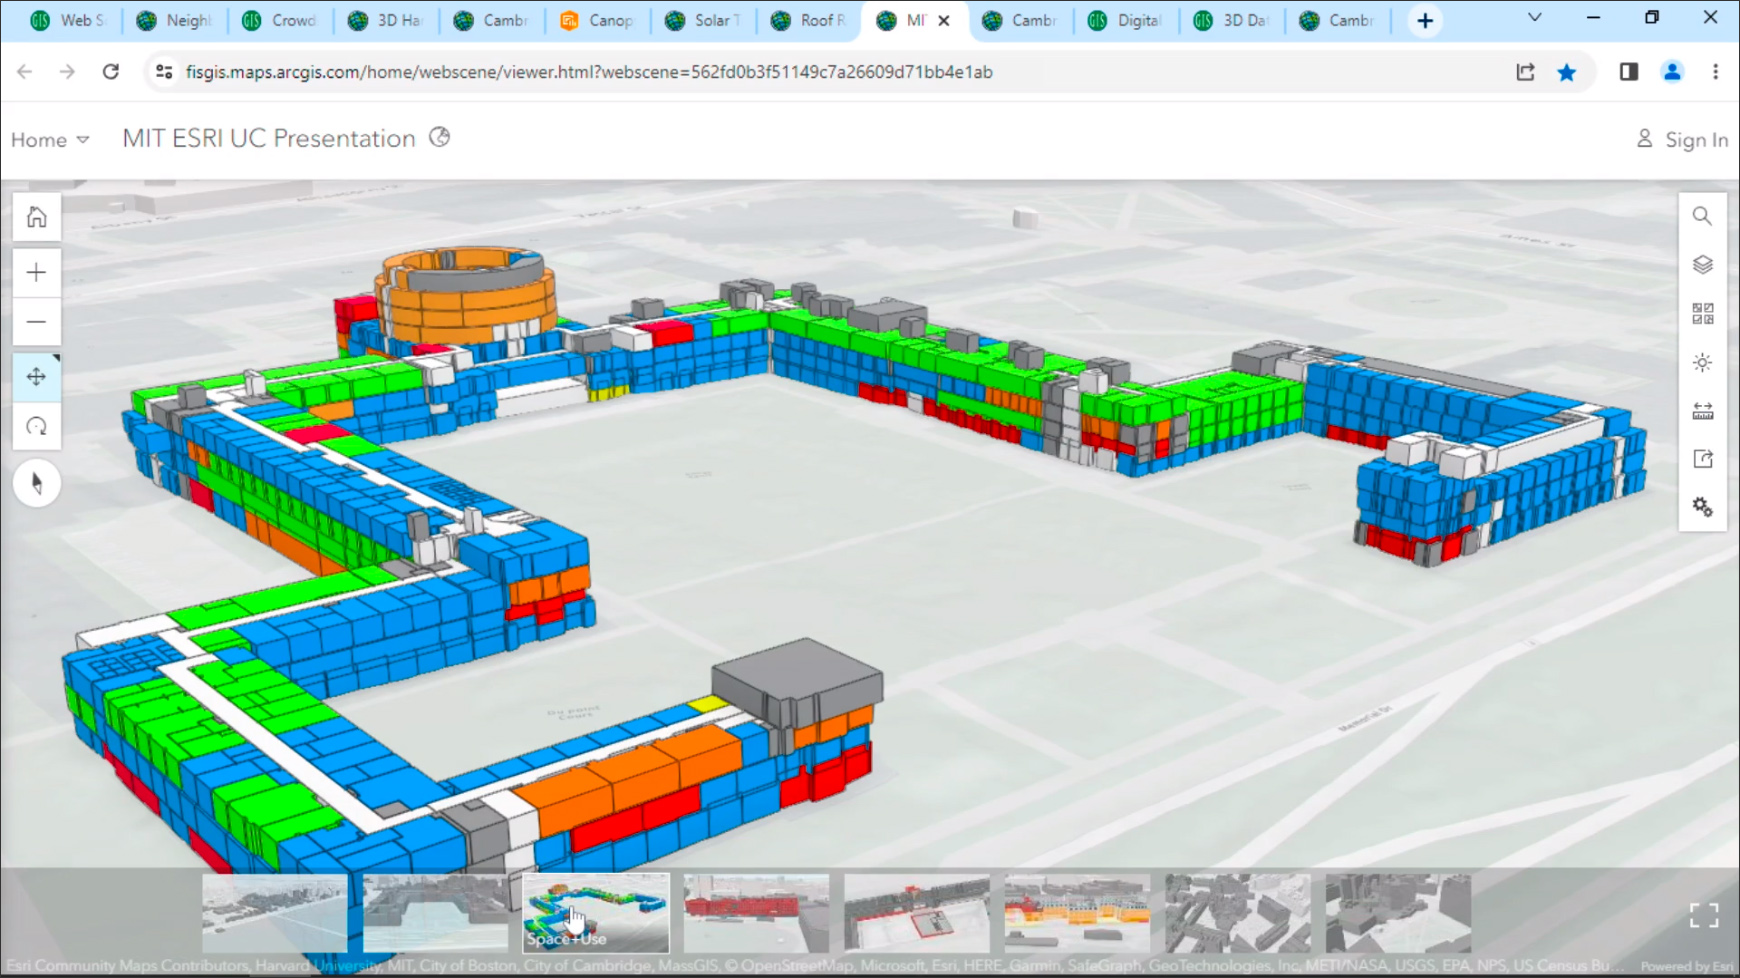This screenshot has height=978, width=1740.
Task: Select the Pan navigation tool
Action: [37, 377]
